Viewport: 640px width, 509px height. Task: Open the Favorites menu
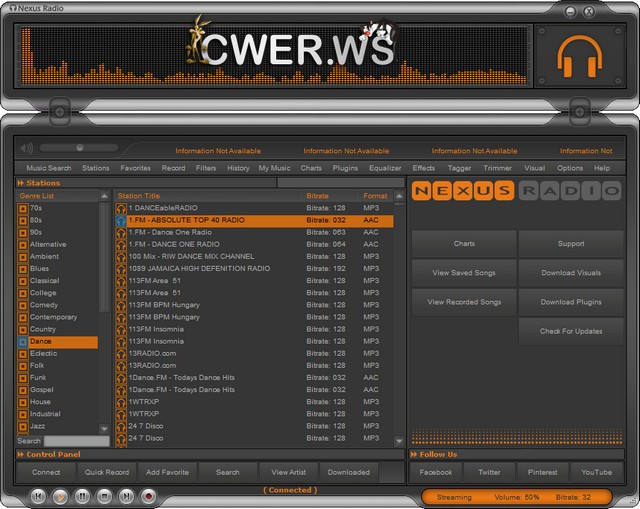(x=135, y=168)
